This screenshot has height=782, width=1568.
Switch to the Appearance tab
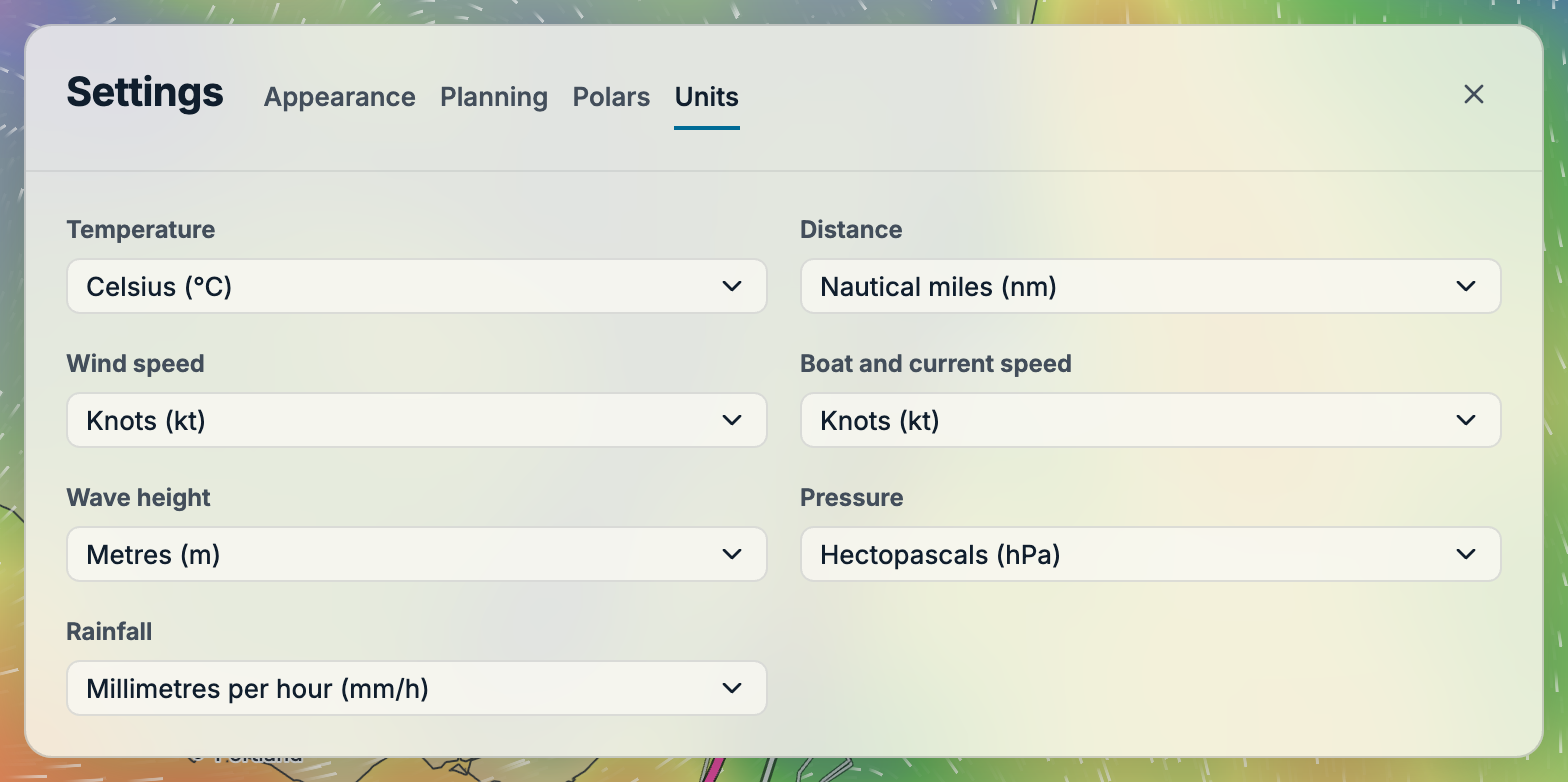(339, 97)
